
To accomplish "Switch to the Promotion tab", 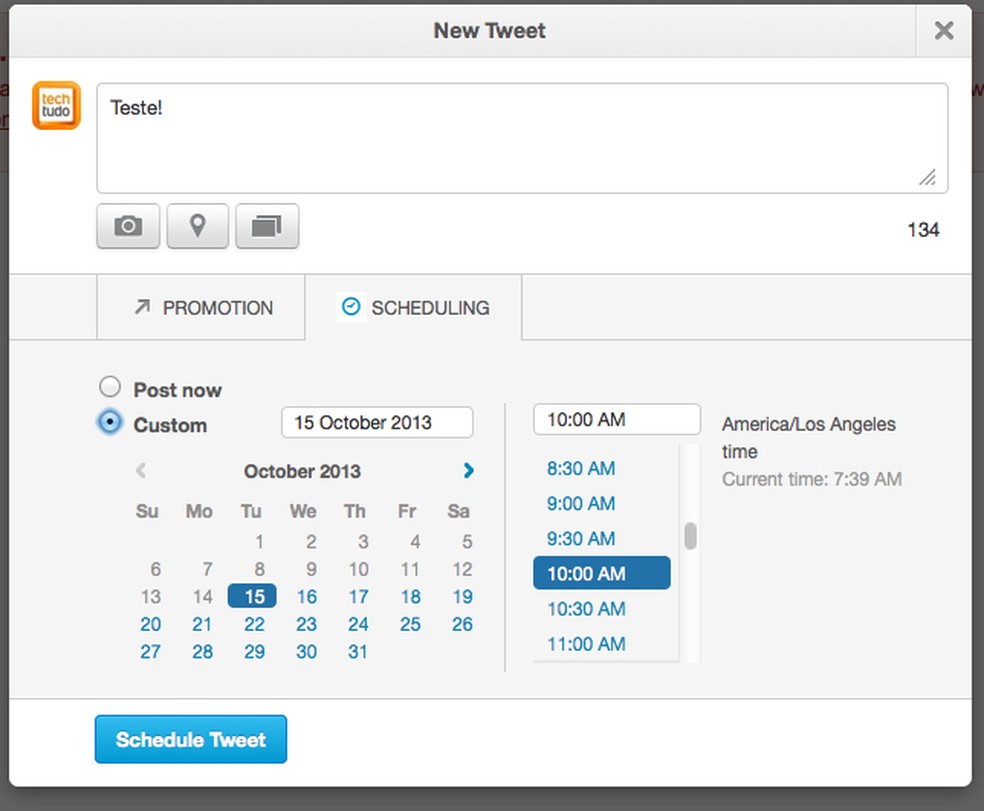I will coord(204,307).
